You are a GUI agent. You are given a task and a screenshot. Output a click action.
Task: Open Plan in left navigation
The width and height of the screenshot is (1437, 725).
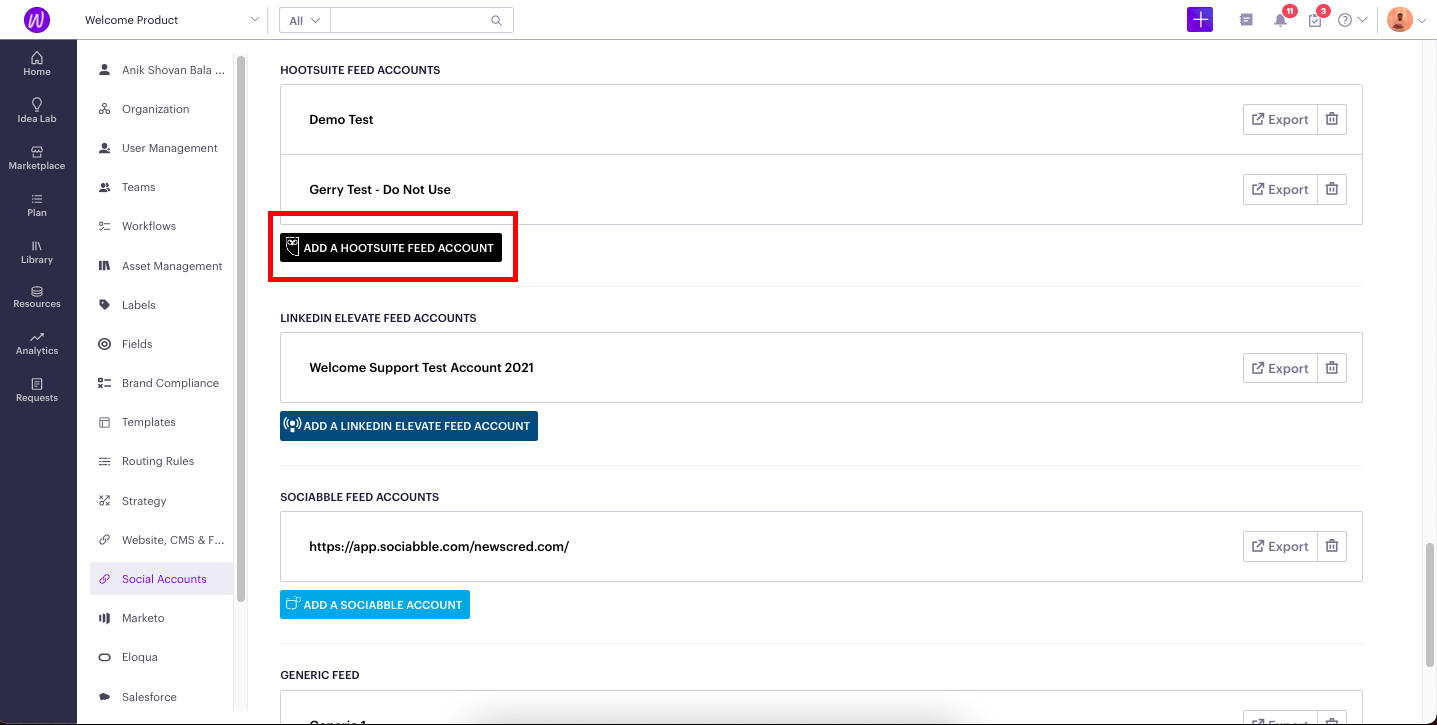pyautogui.click(x=37, y=204)
